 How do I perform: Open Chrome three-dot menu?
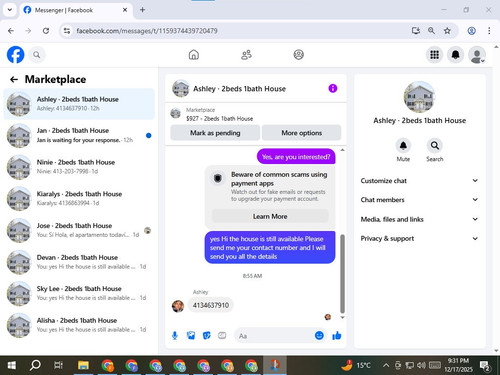pos(489,31)
